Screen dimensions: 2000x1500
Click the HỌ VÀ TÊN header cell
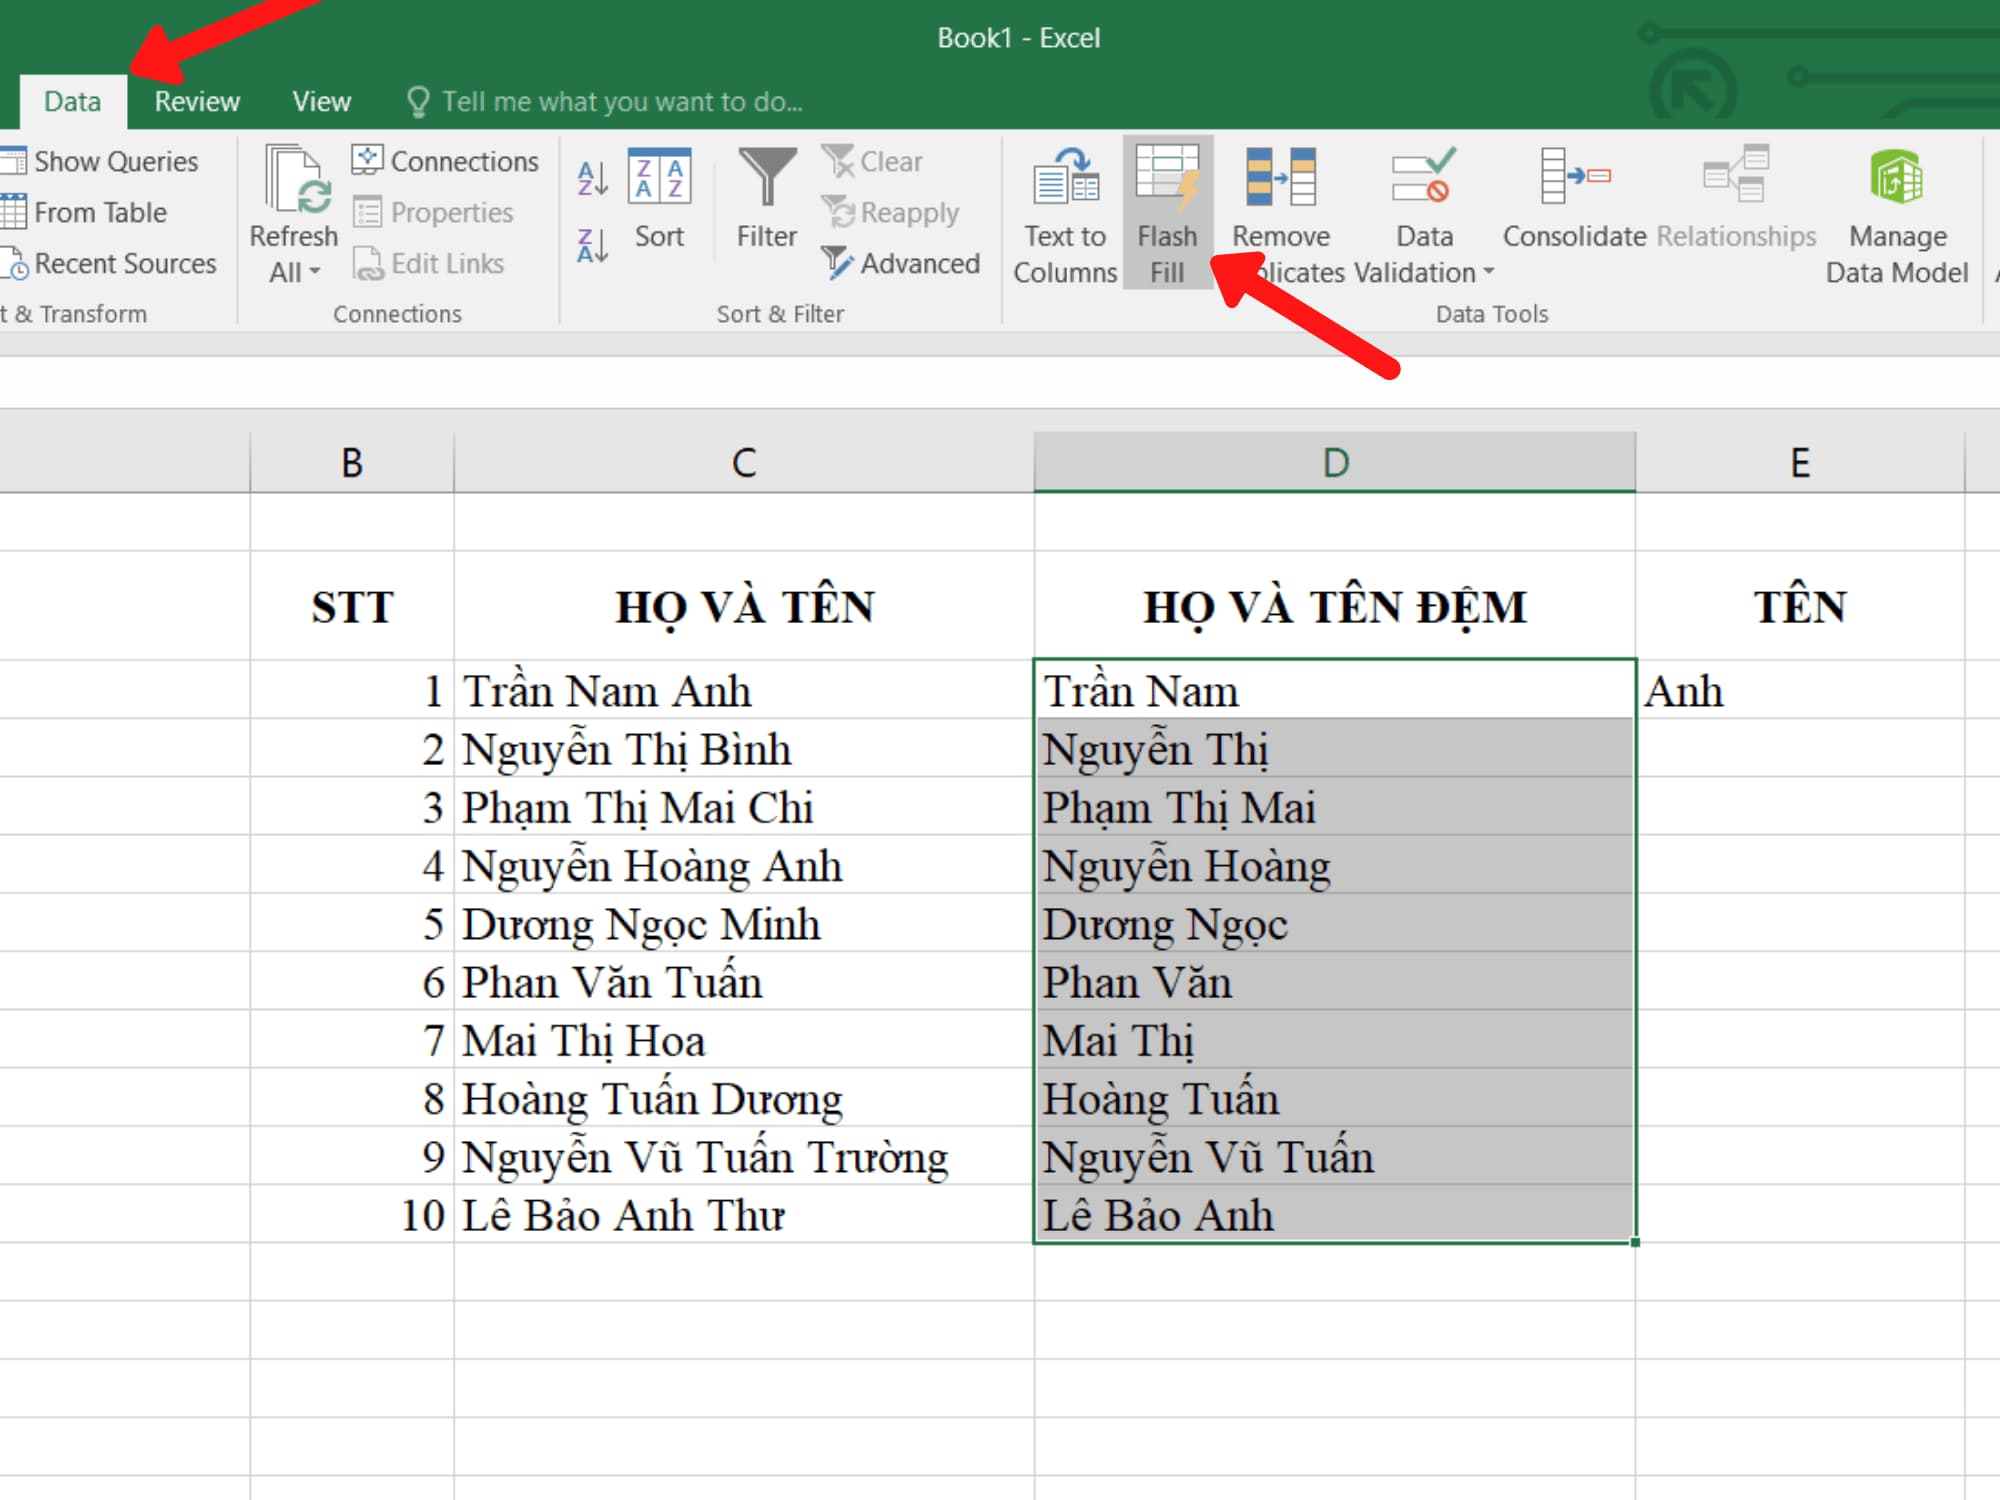[744, 606]
